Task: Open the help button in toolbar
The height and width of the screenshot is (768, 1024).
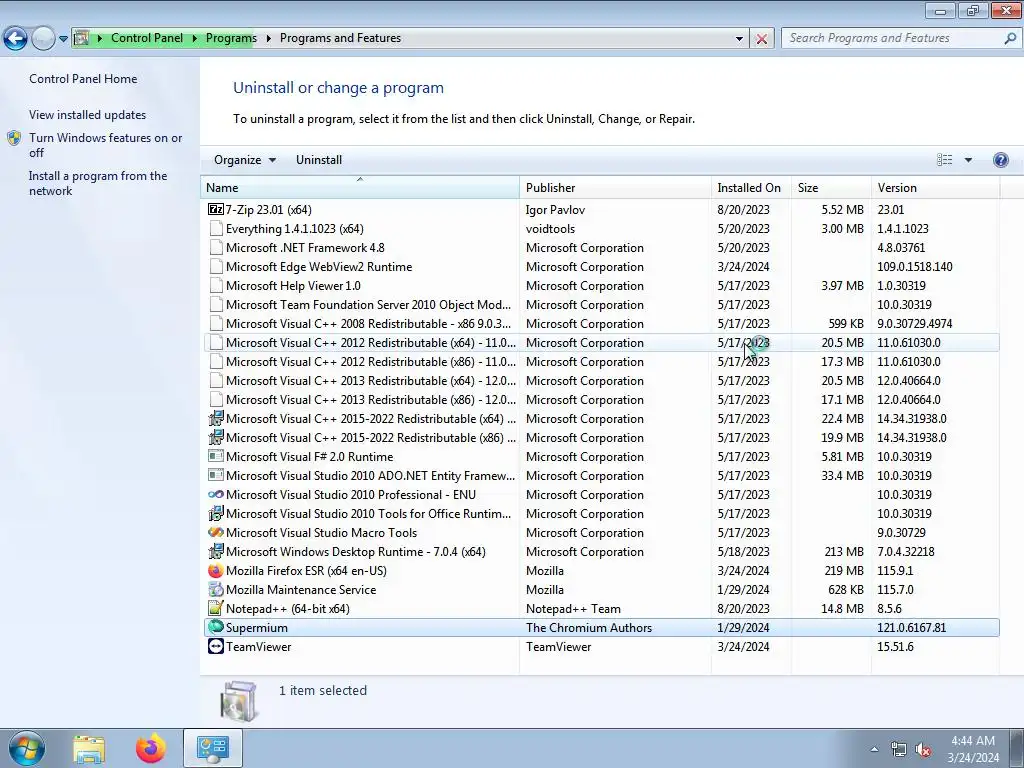Action: [1000, 160]
